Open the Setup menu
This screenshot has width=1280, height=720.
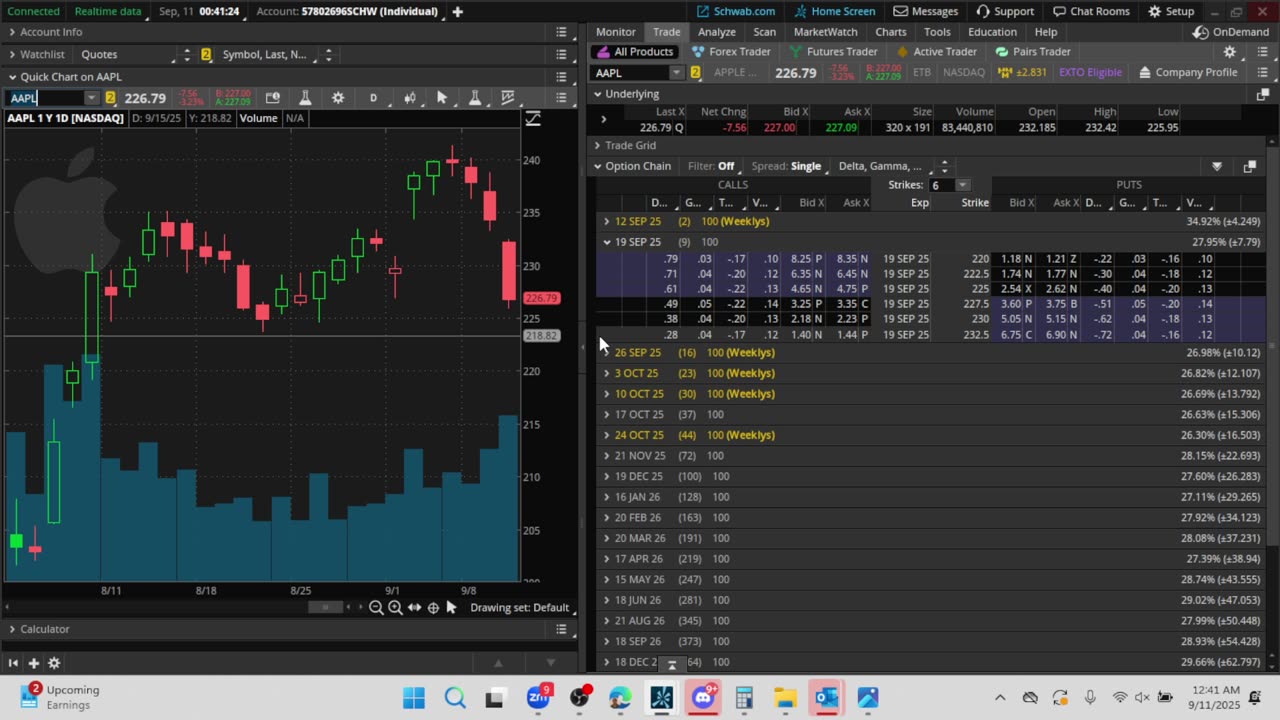coord(1171,12)
